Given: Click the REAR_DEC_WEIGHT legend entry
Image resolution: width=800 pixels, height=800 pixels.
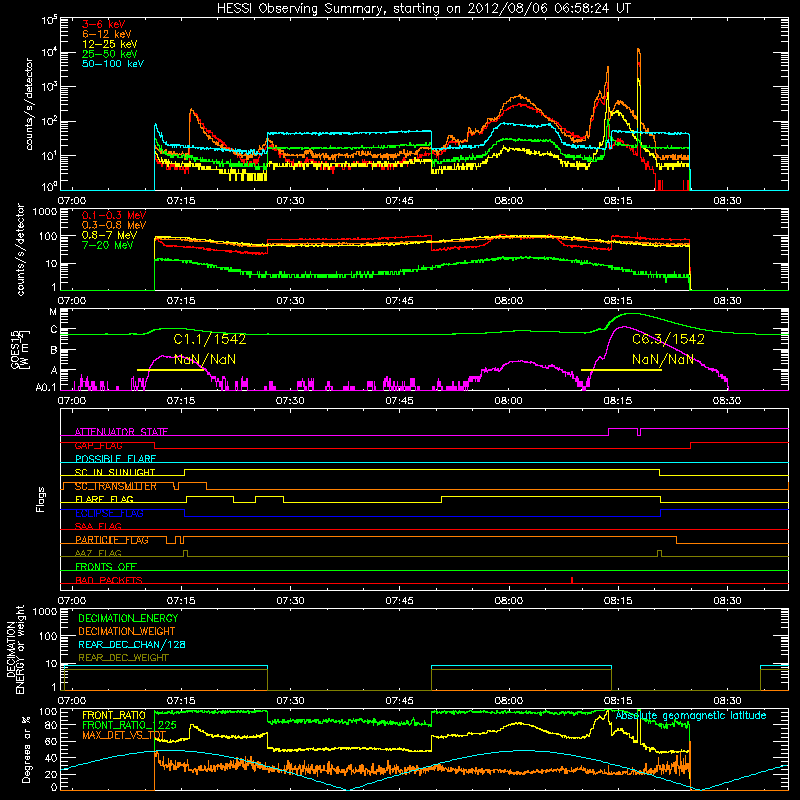Looking at the screenshot, I should pyautogui.click(x=123, y=658).
